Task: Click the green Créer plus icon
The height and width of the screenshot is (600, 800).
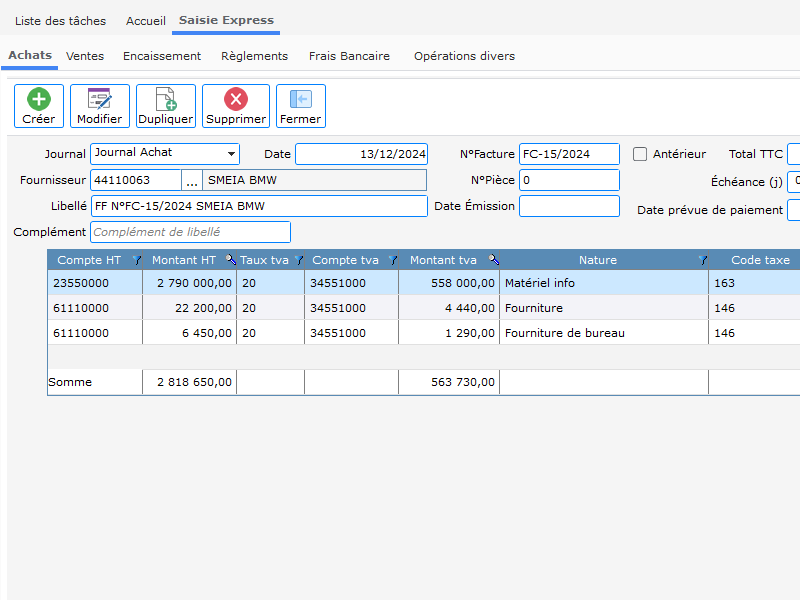Action: [x=39, y=99]
